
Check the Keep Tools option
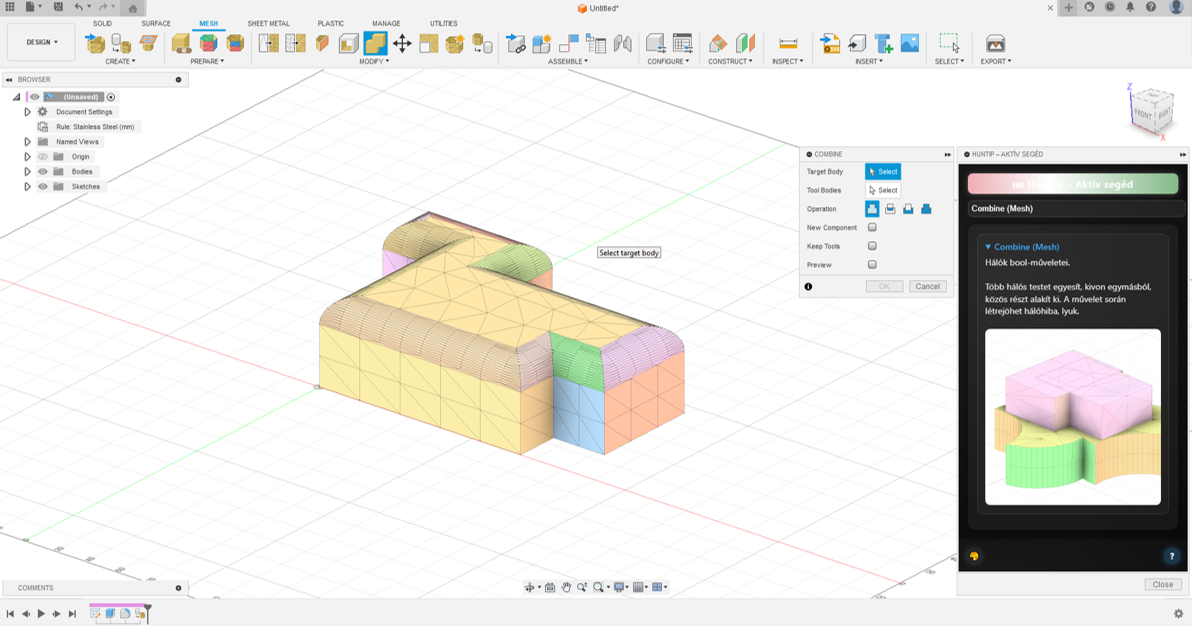point(872,246)
